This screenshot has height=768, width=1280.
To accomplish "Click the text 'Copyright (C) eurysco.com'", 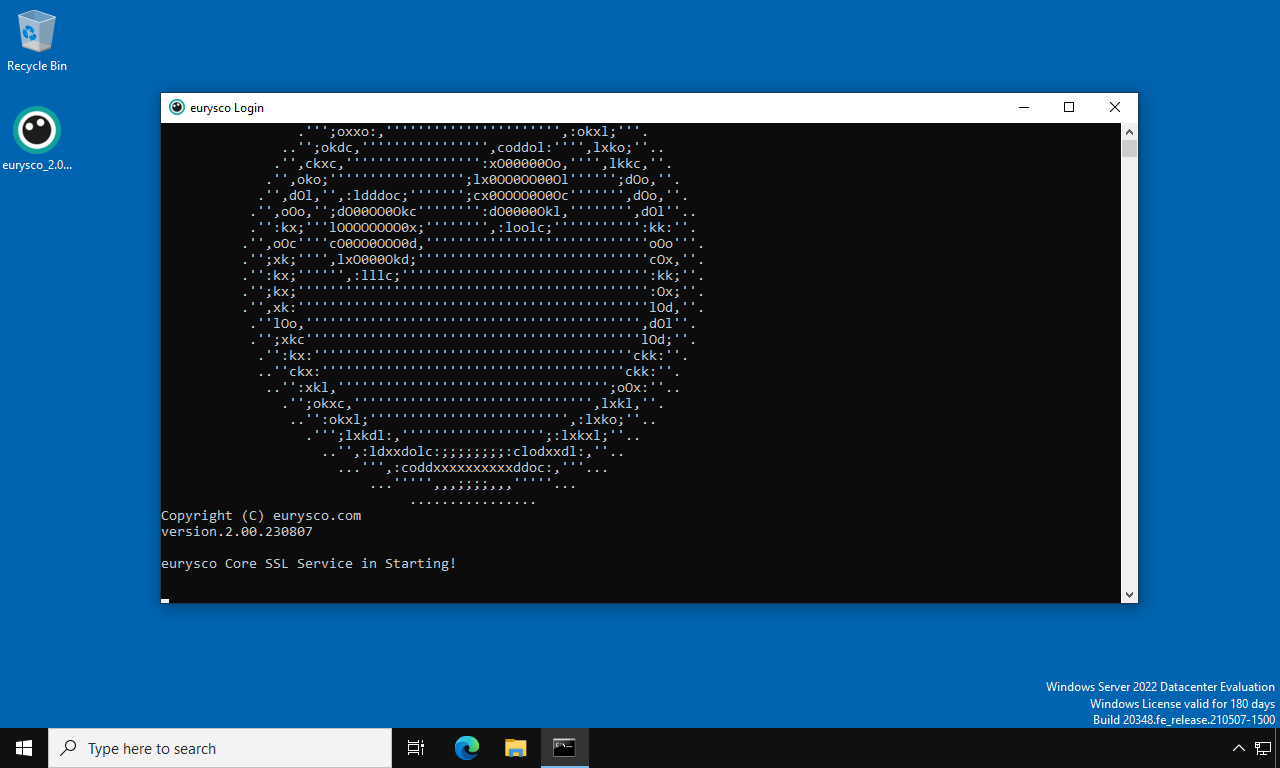I will point(261,516).
